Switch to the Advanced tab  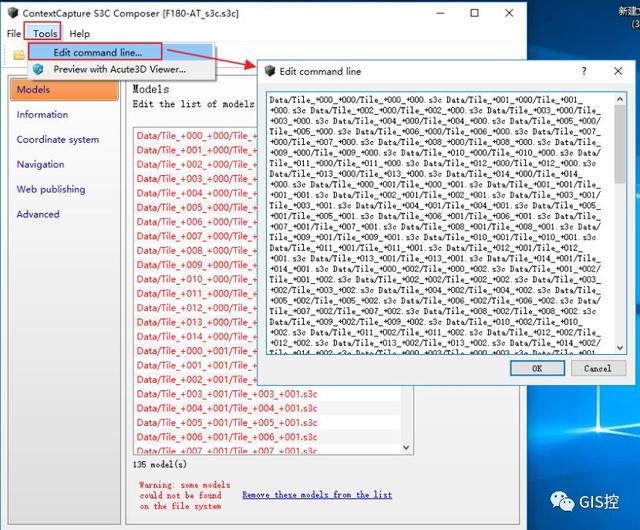click(x=38, y=214)
